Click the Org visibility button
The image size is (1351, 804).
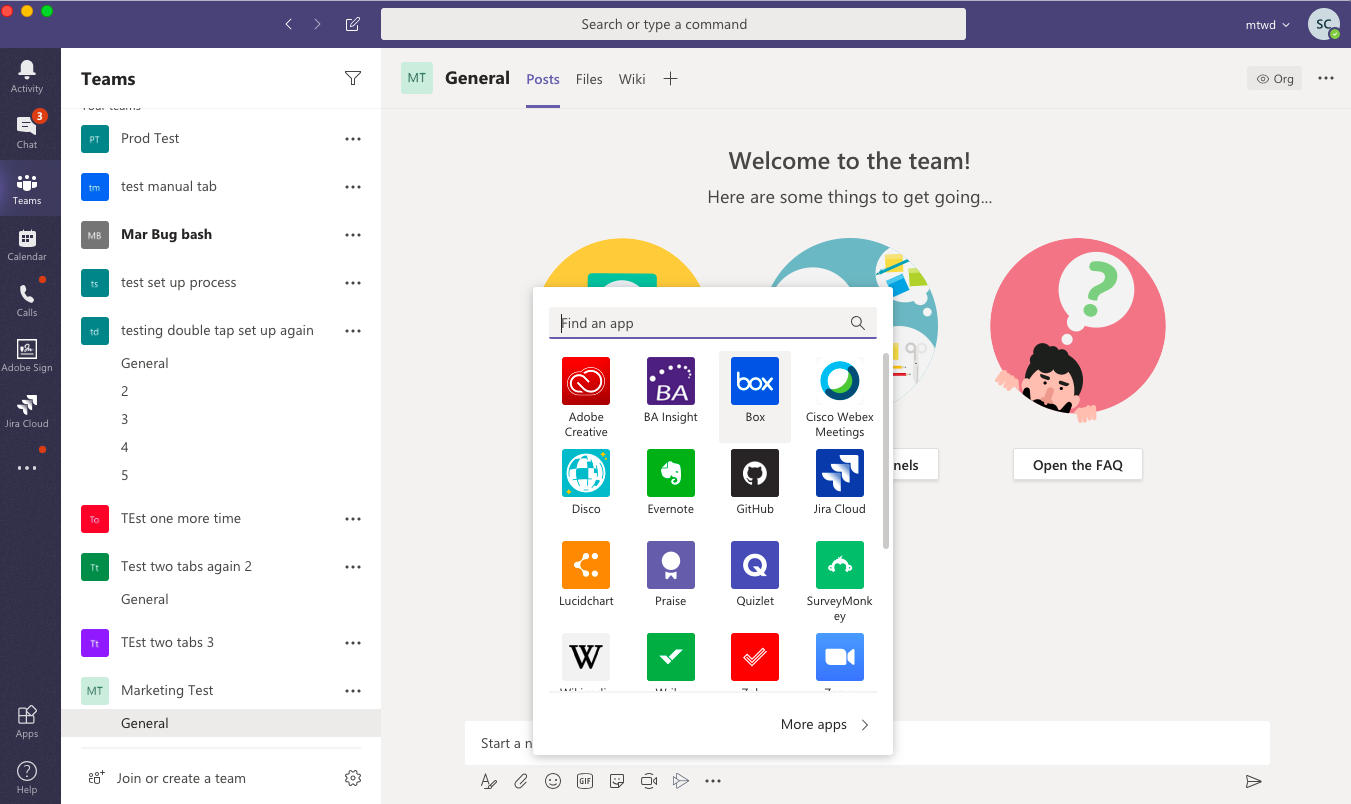click(1274, 78)
